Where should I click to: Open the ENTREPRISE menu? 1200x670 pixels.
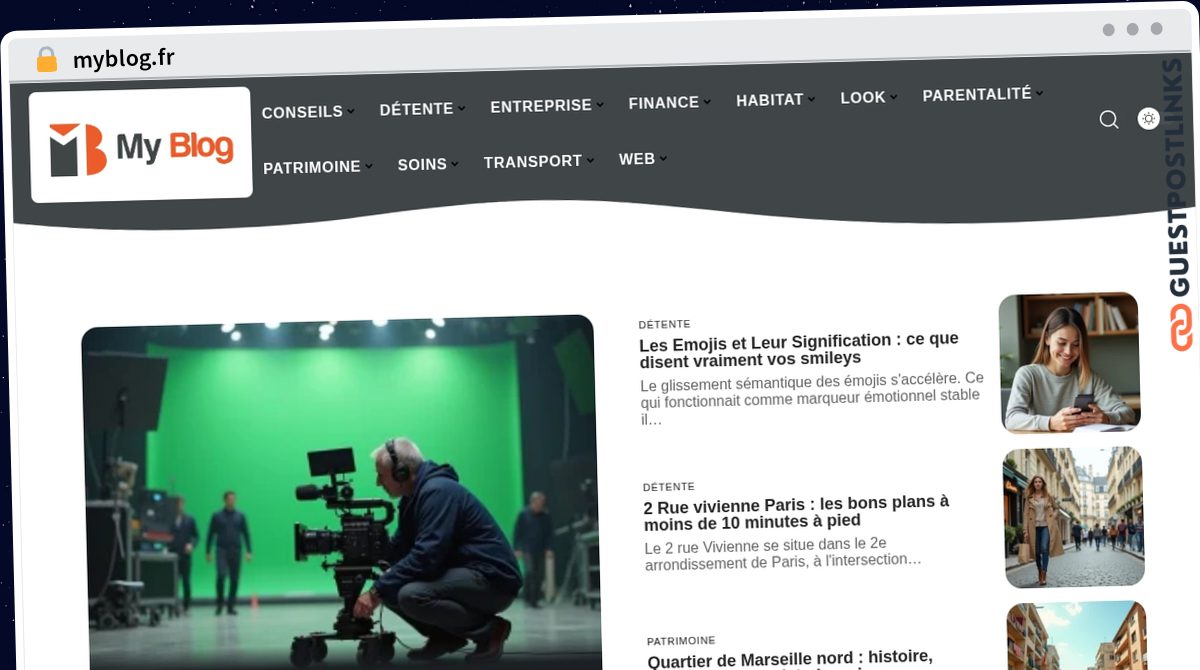(x=541, y=106)
